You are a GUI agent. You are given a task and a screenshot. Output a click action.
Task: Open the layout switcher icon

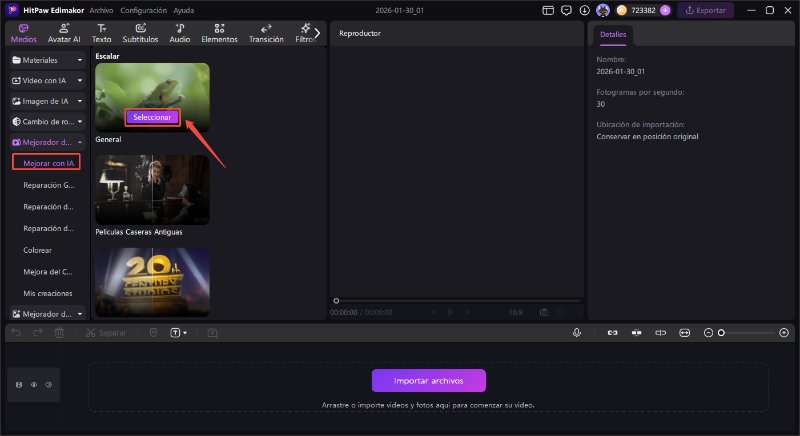pyautogui.click(x=548, y=10)
